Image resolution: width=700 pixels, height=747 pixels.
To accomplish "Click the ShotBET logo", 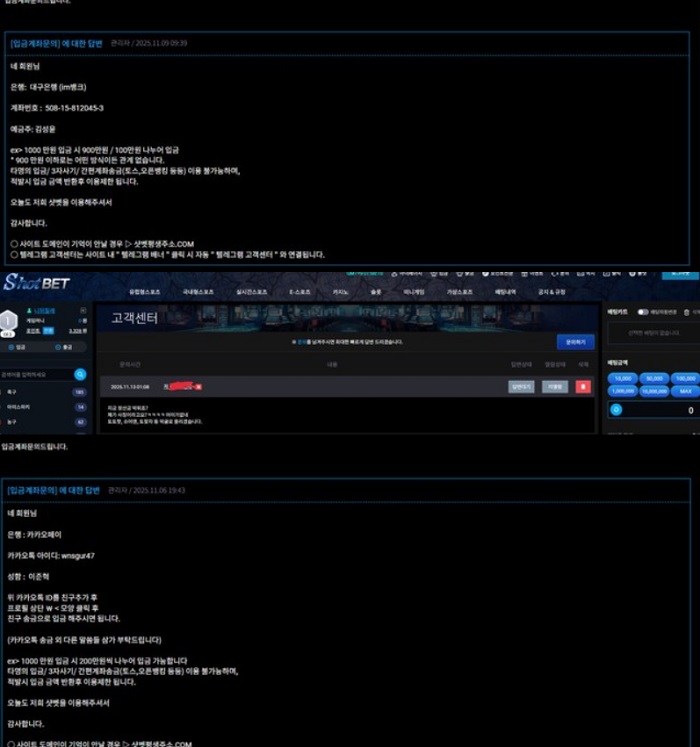I will pos(36,283).
